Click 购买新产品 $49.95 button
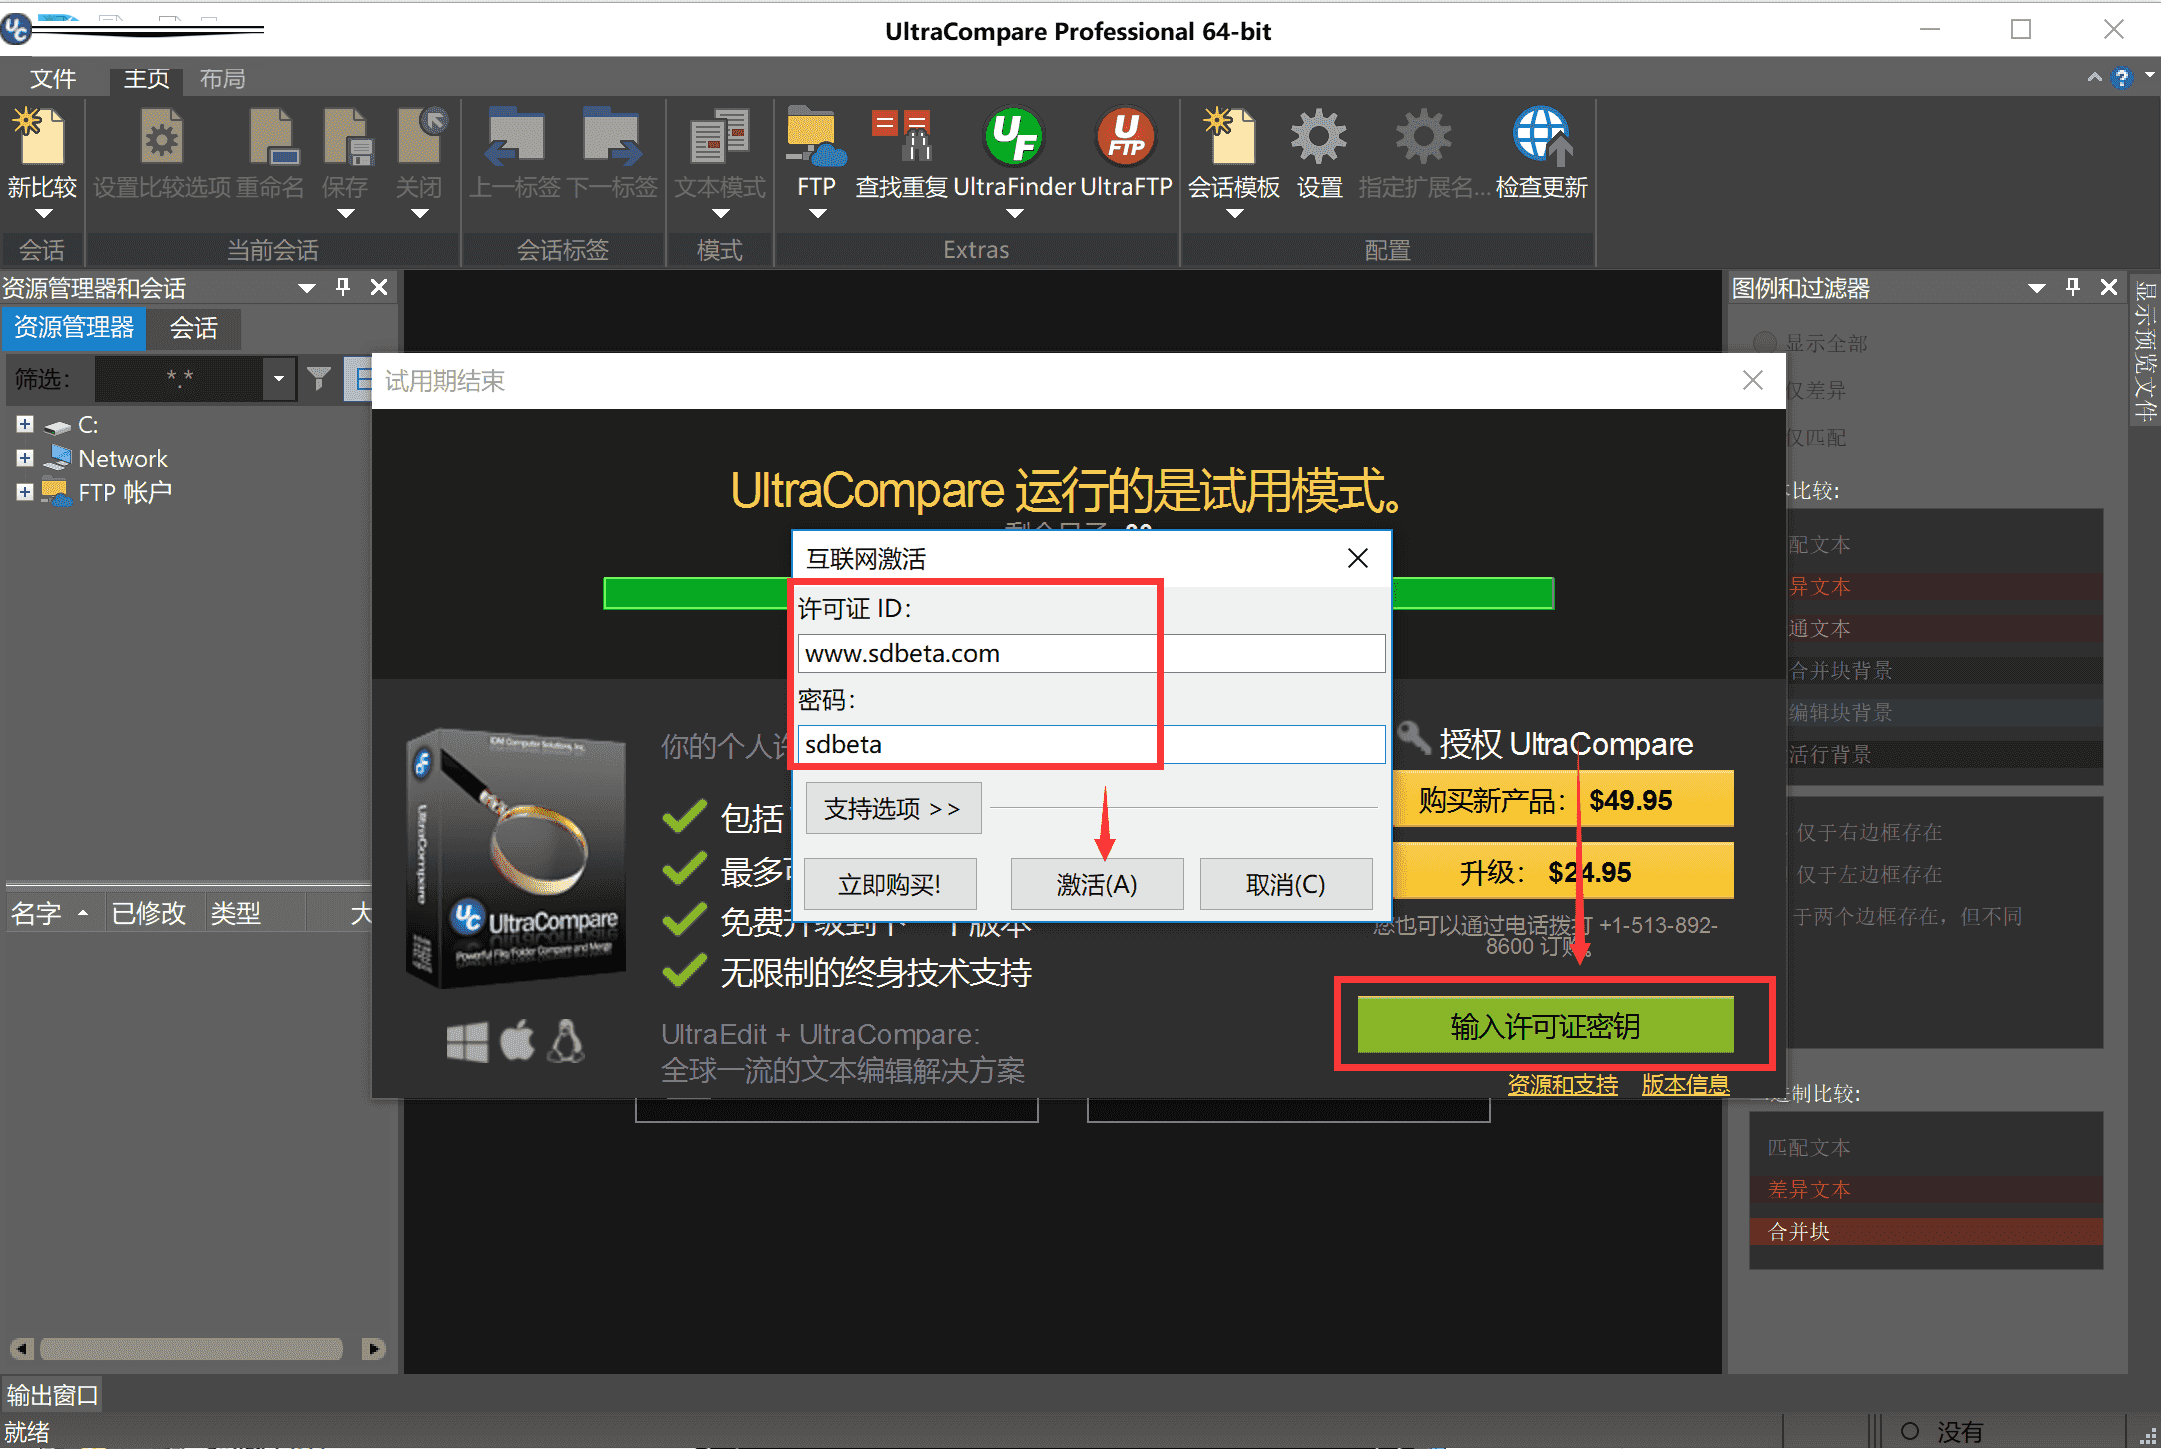This screenshot has width=2161, height=1449. click(1563, 799)
